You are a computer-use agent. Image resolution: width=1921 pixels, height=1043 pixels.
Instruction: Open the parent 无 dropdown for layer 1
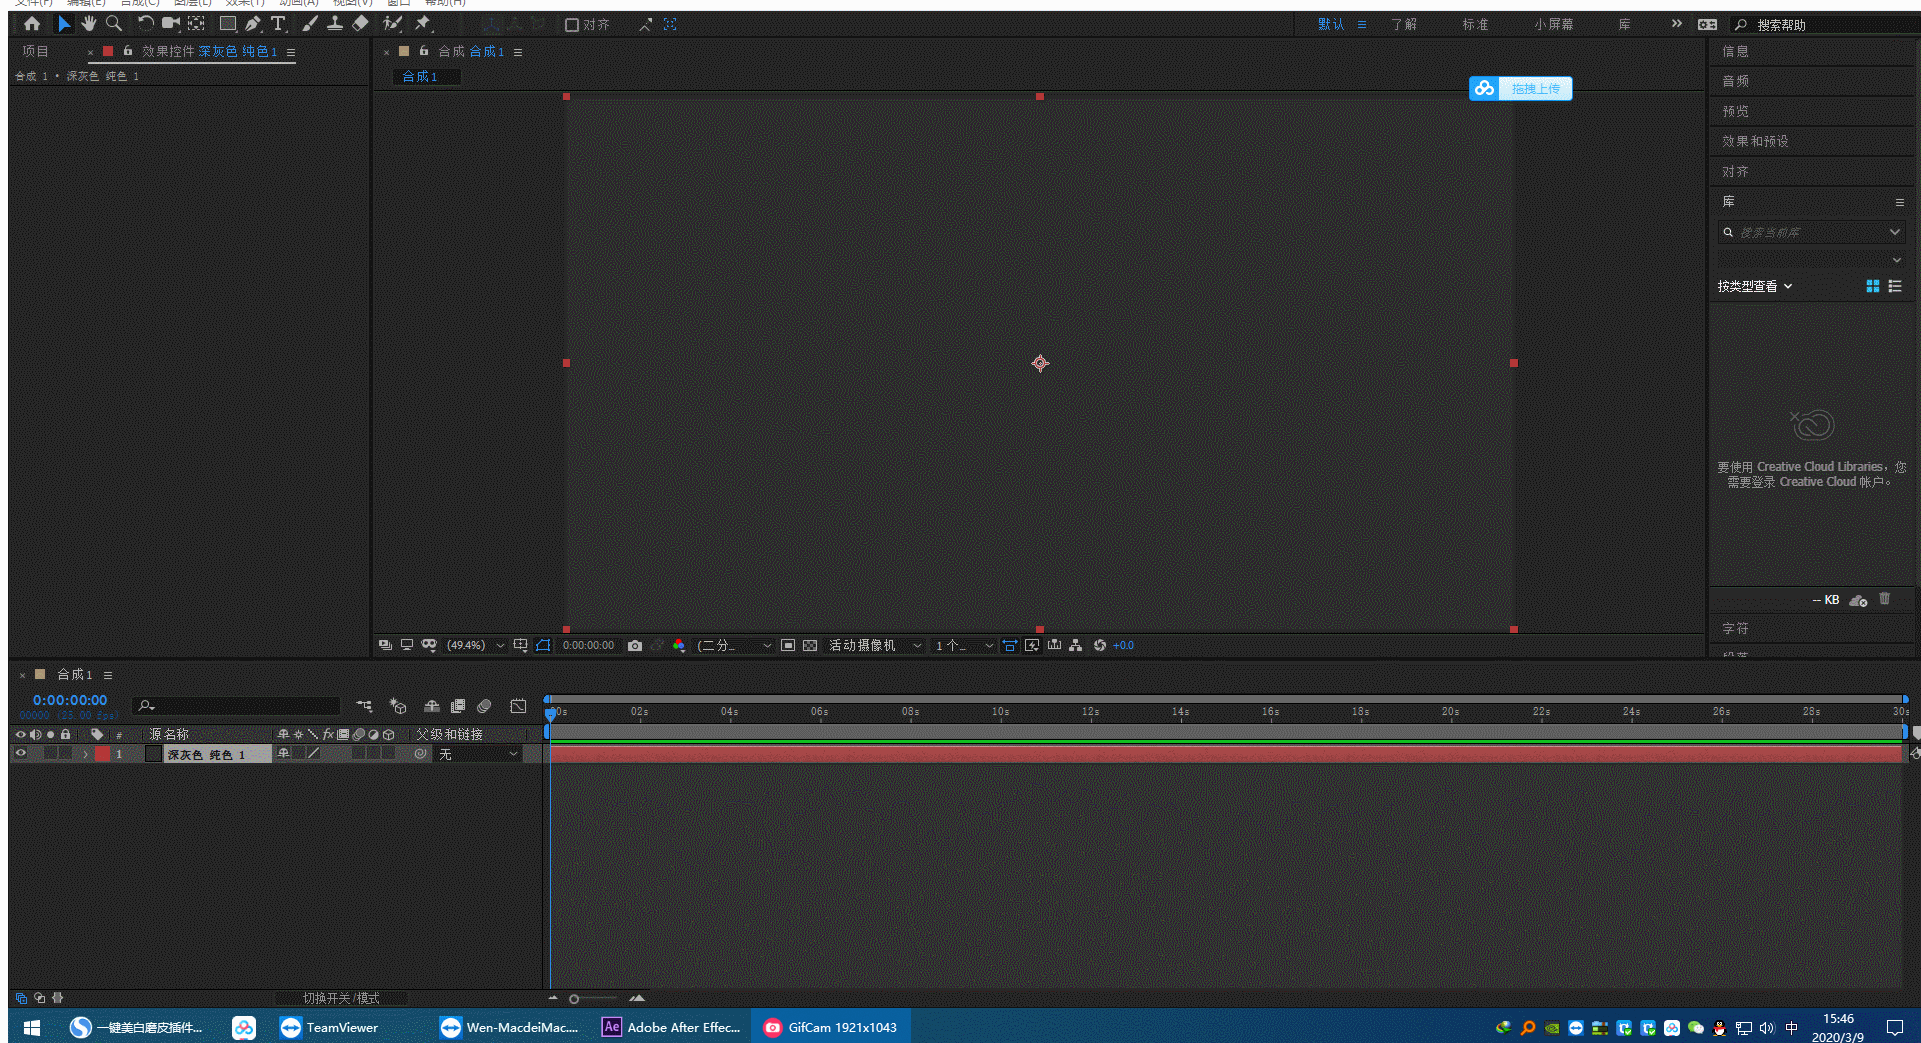coord(478,754)
